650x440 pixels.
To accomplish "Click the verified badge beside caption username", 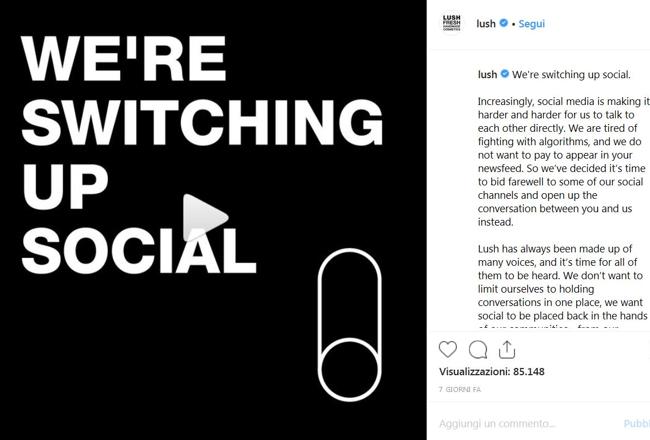I will pos(504,74).
